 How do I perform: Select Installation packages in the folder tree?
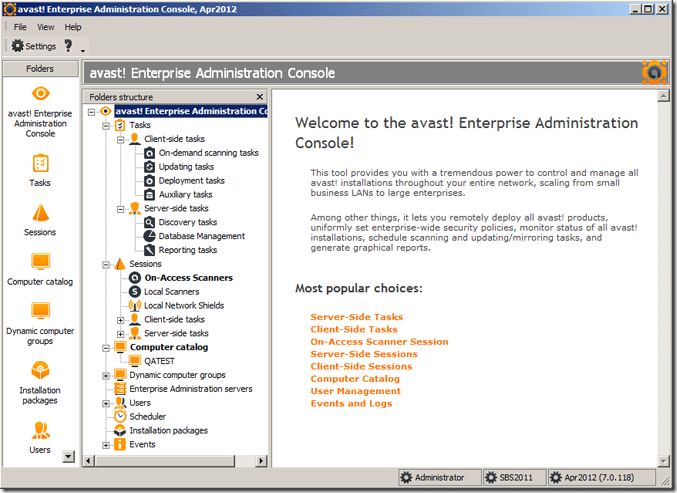pos(168,430)
